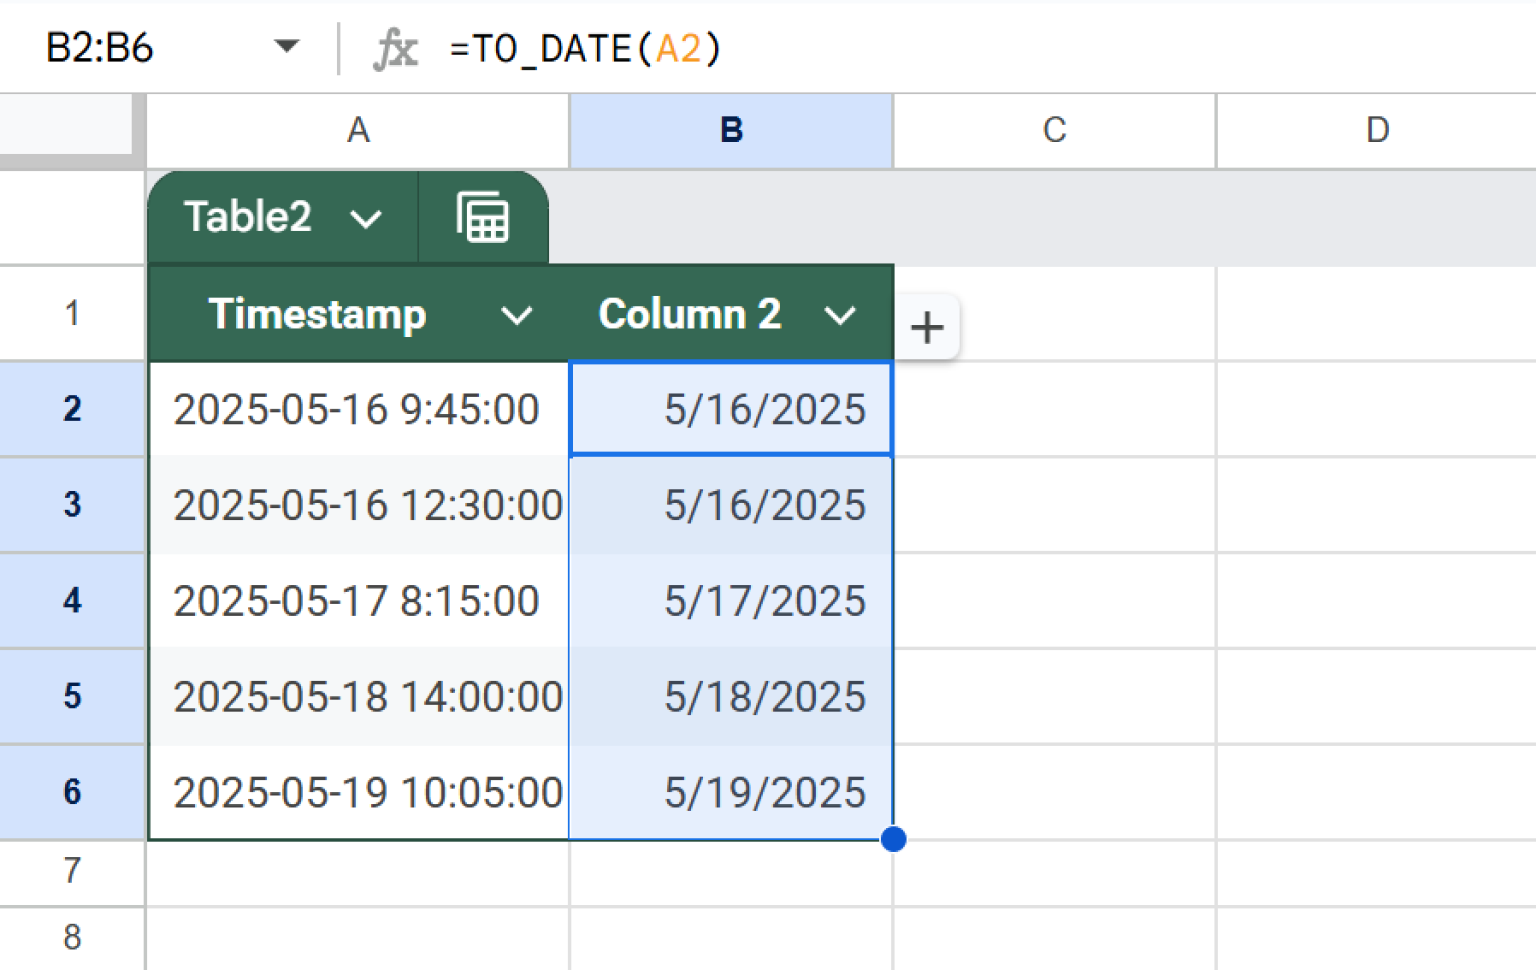Image resolution: width=1536 pixels, height=970 pixels.
Task: Open the Table2 dropdown menu
Action: pyautogui.click(x=366, y=217)
